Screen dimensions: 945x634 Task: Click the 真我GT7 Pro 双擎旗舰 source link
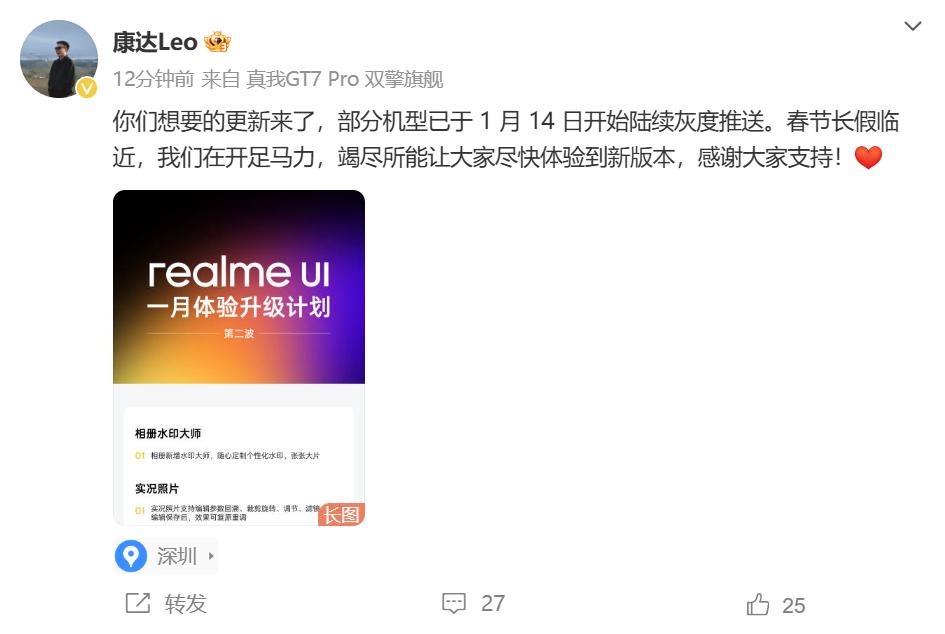[345, 79]
